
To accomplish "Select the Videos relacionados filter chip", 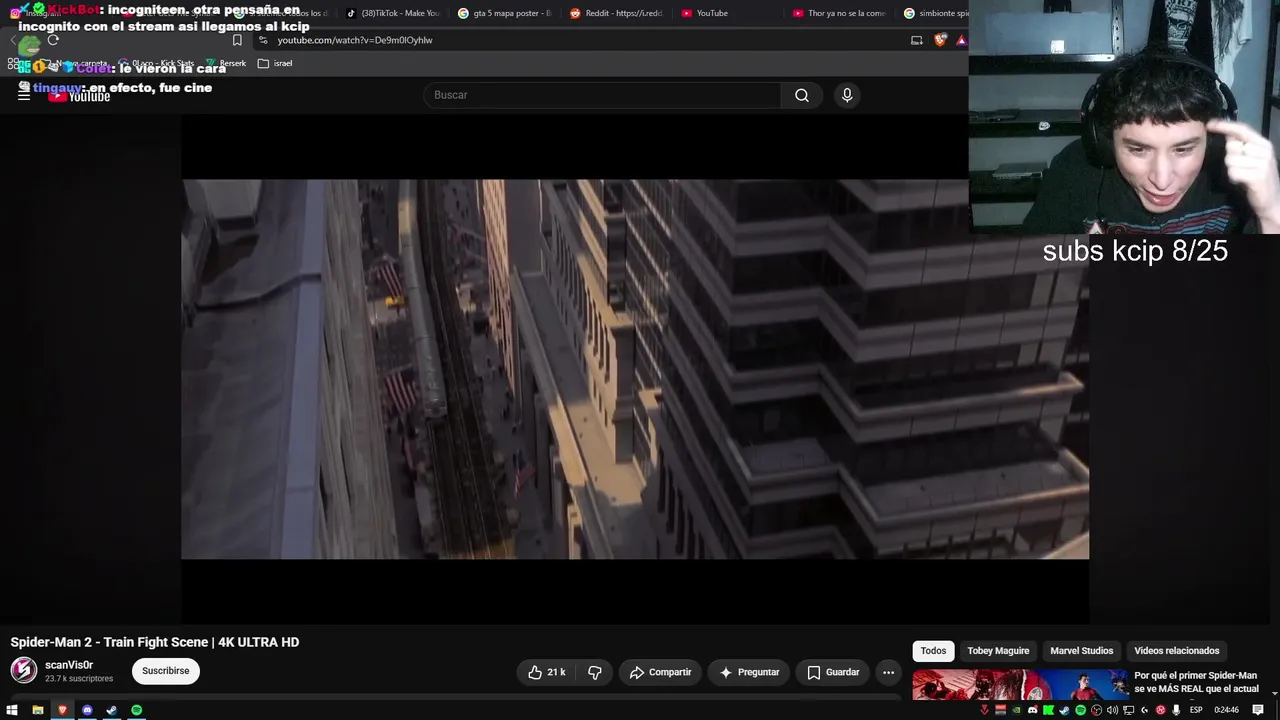I will tap(1176, 651).
